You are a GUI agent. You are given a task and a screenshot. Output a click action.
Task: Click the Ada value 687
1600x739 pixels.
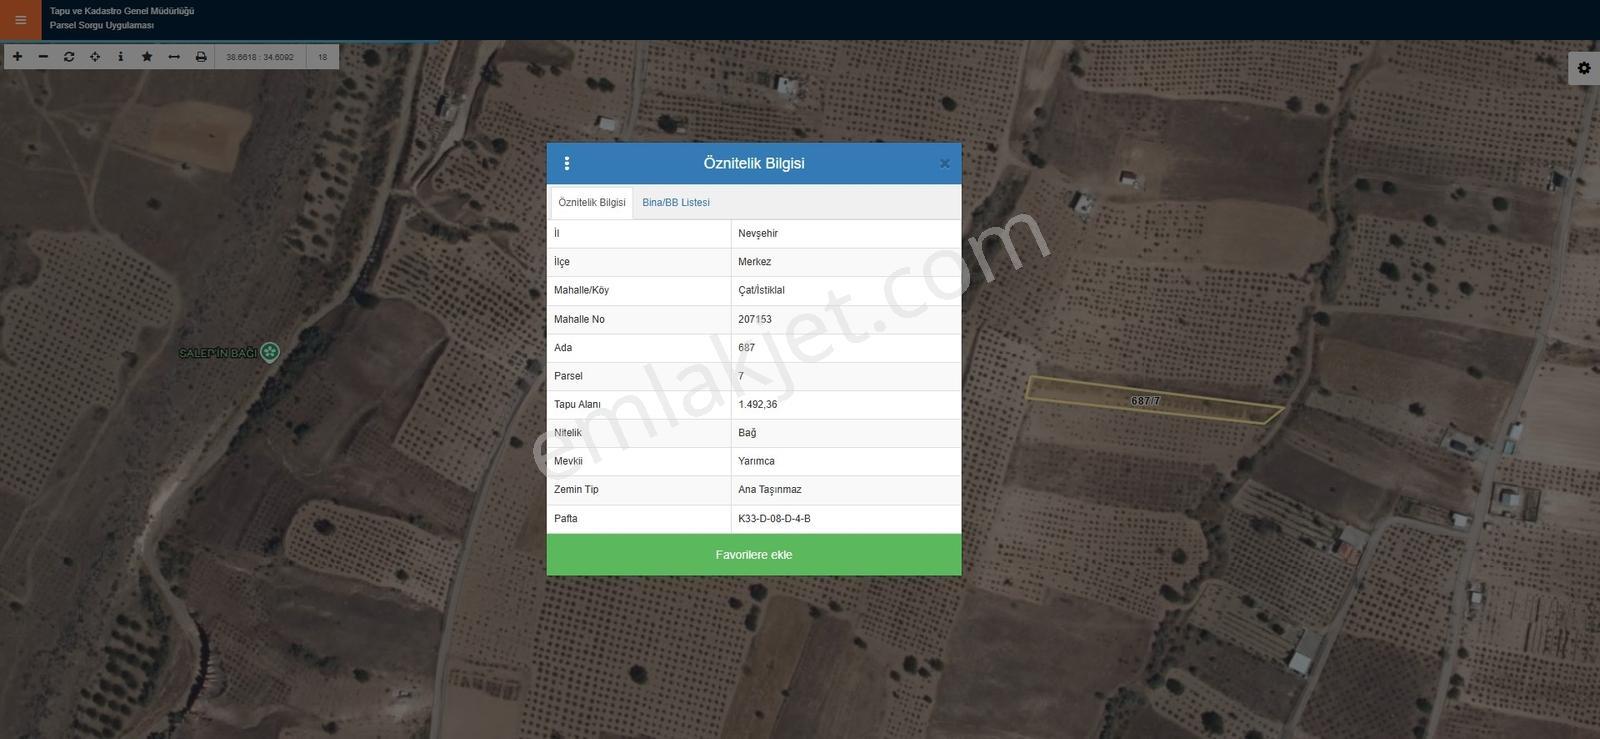point(747,348)
